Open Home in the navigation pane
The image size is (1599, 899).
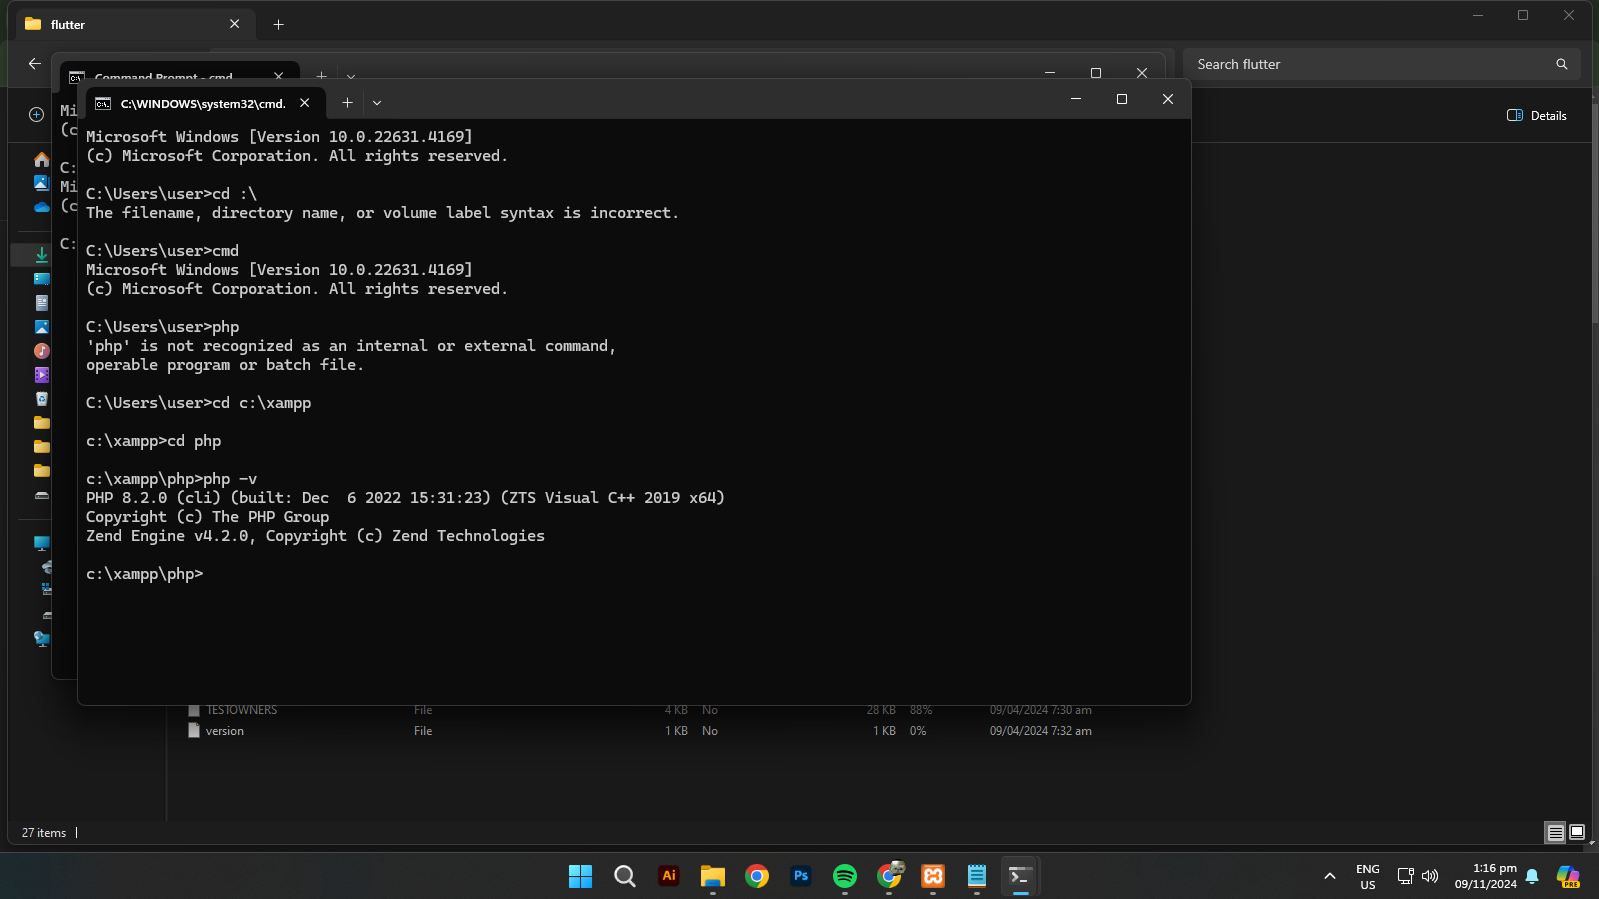[x=41, y=160]
